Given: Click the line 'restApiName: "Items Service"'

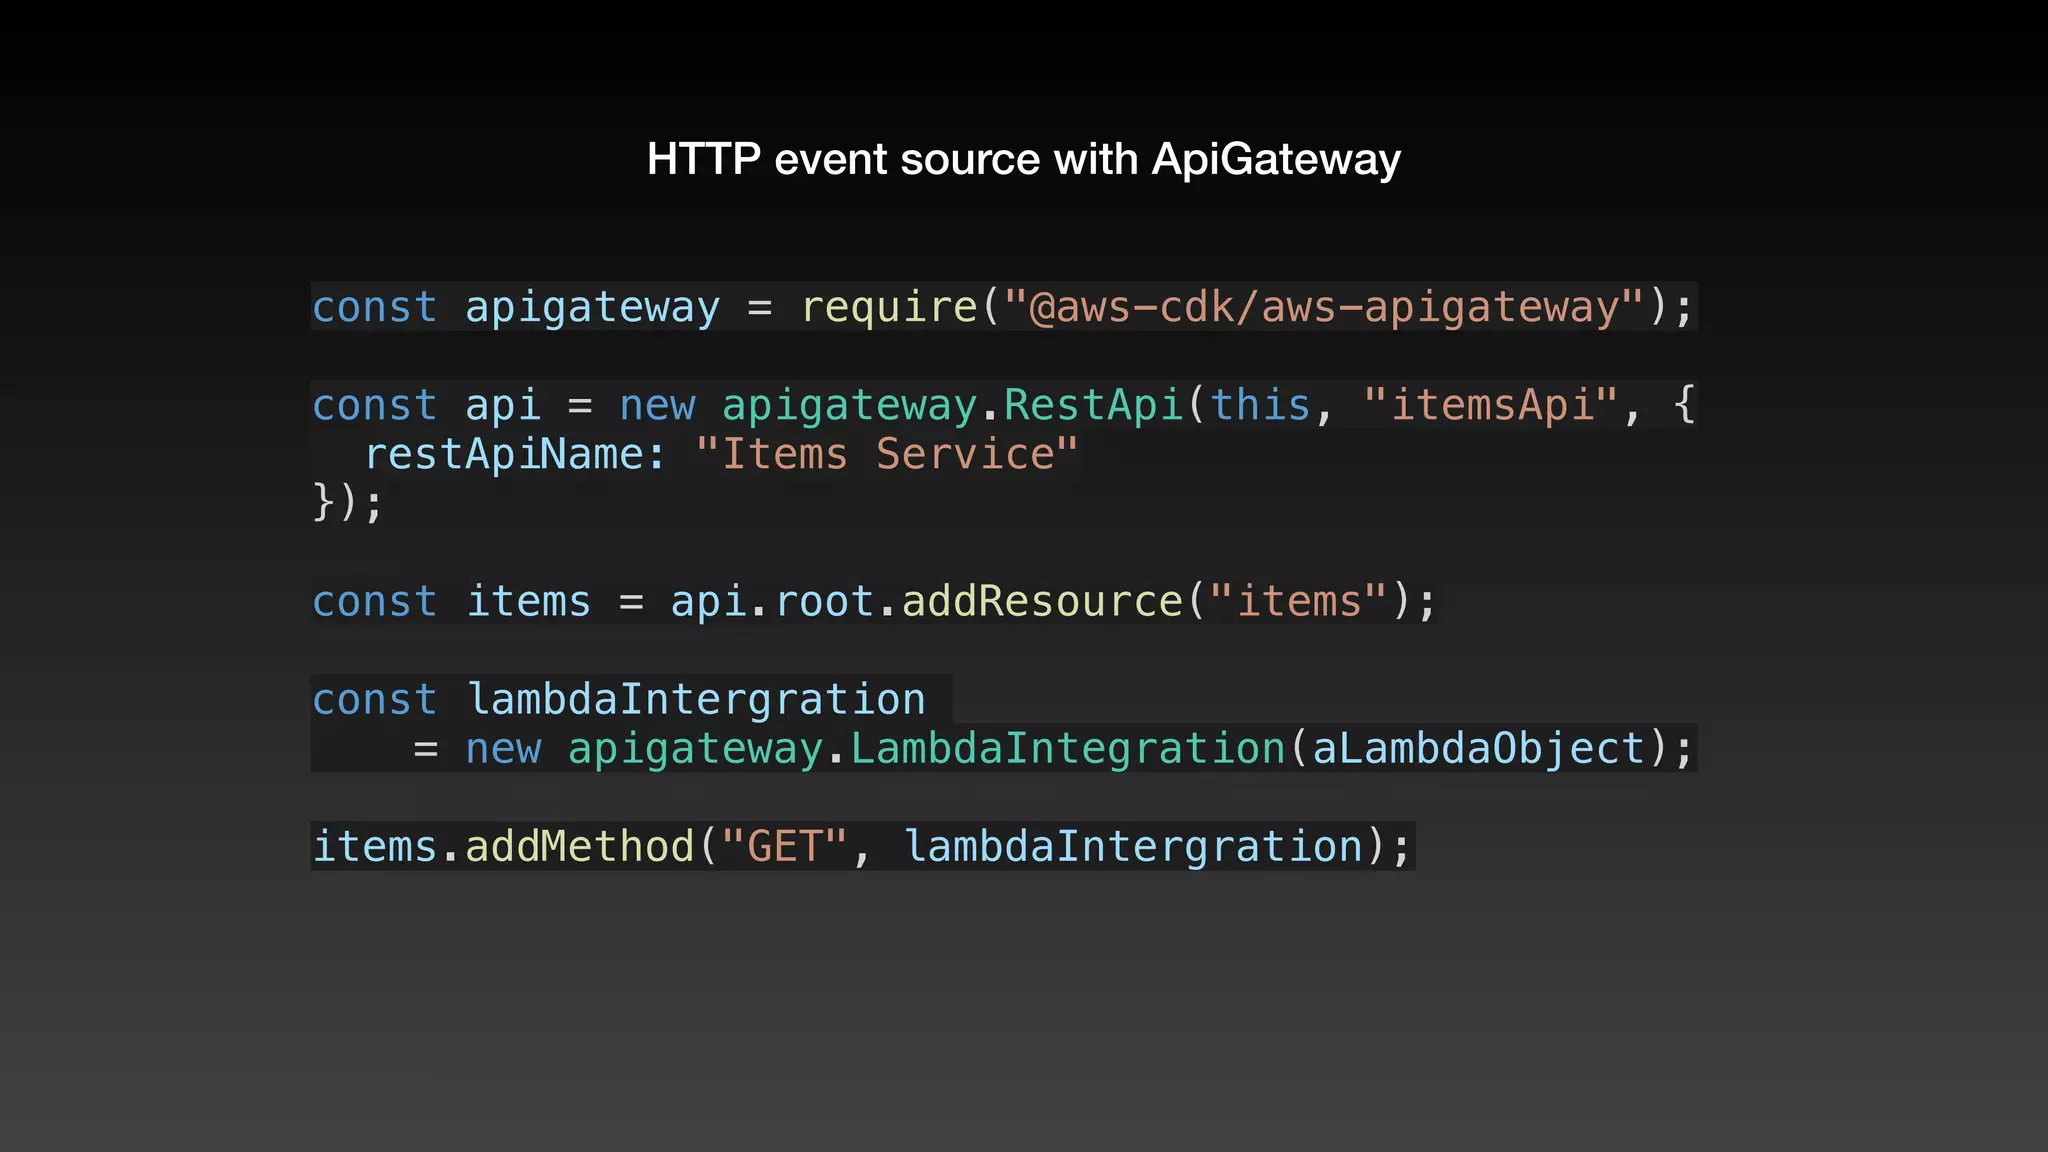Looking at the screenshot, I should (x=721, y=454).
